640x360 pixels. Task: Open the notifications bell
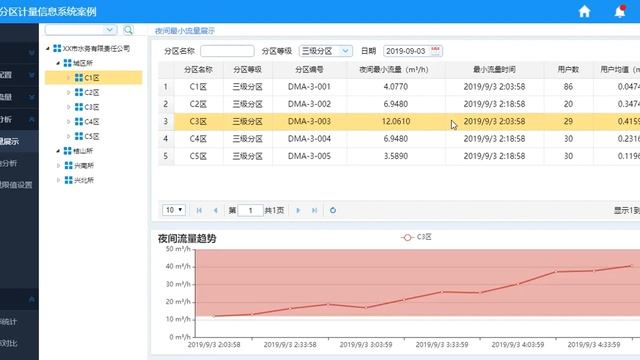(x=620, y=11)
